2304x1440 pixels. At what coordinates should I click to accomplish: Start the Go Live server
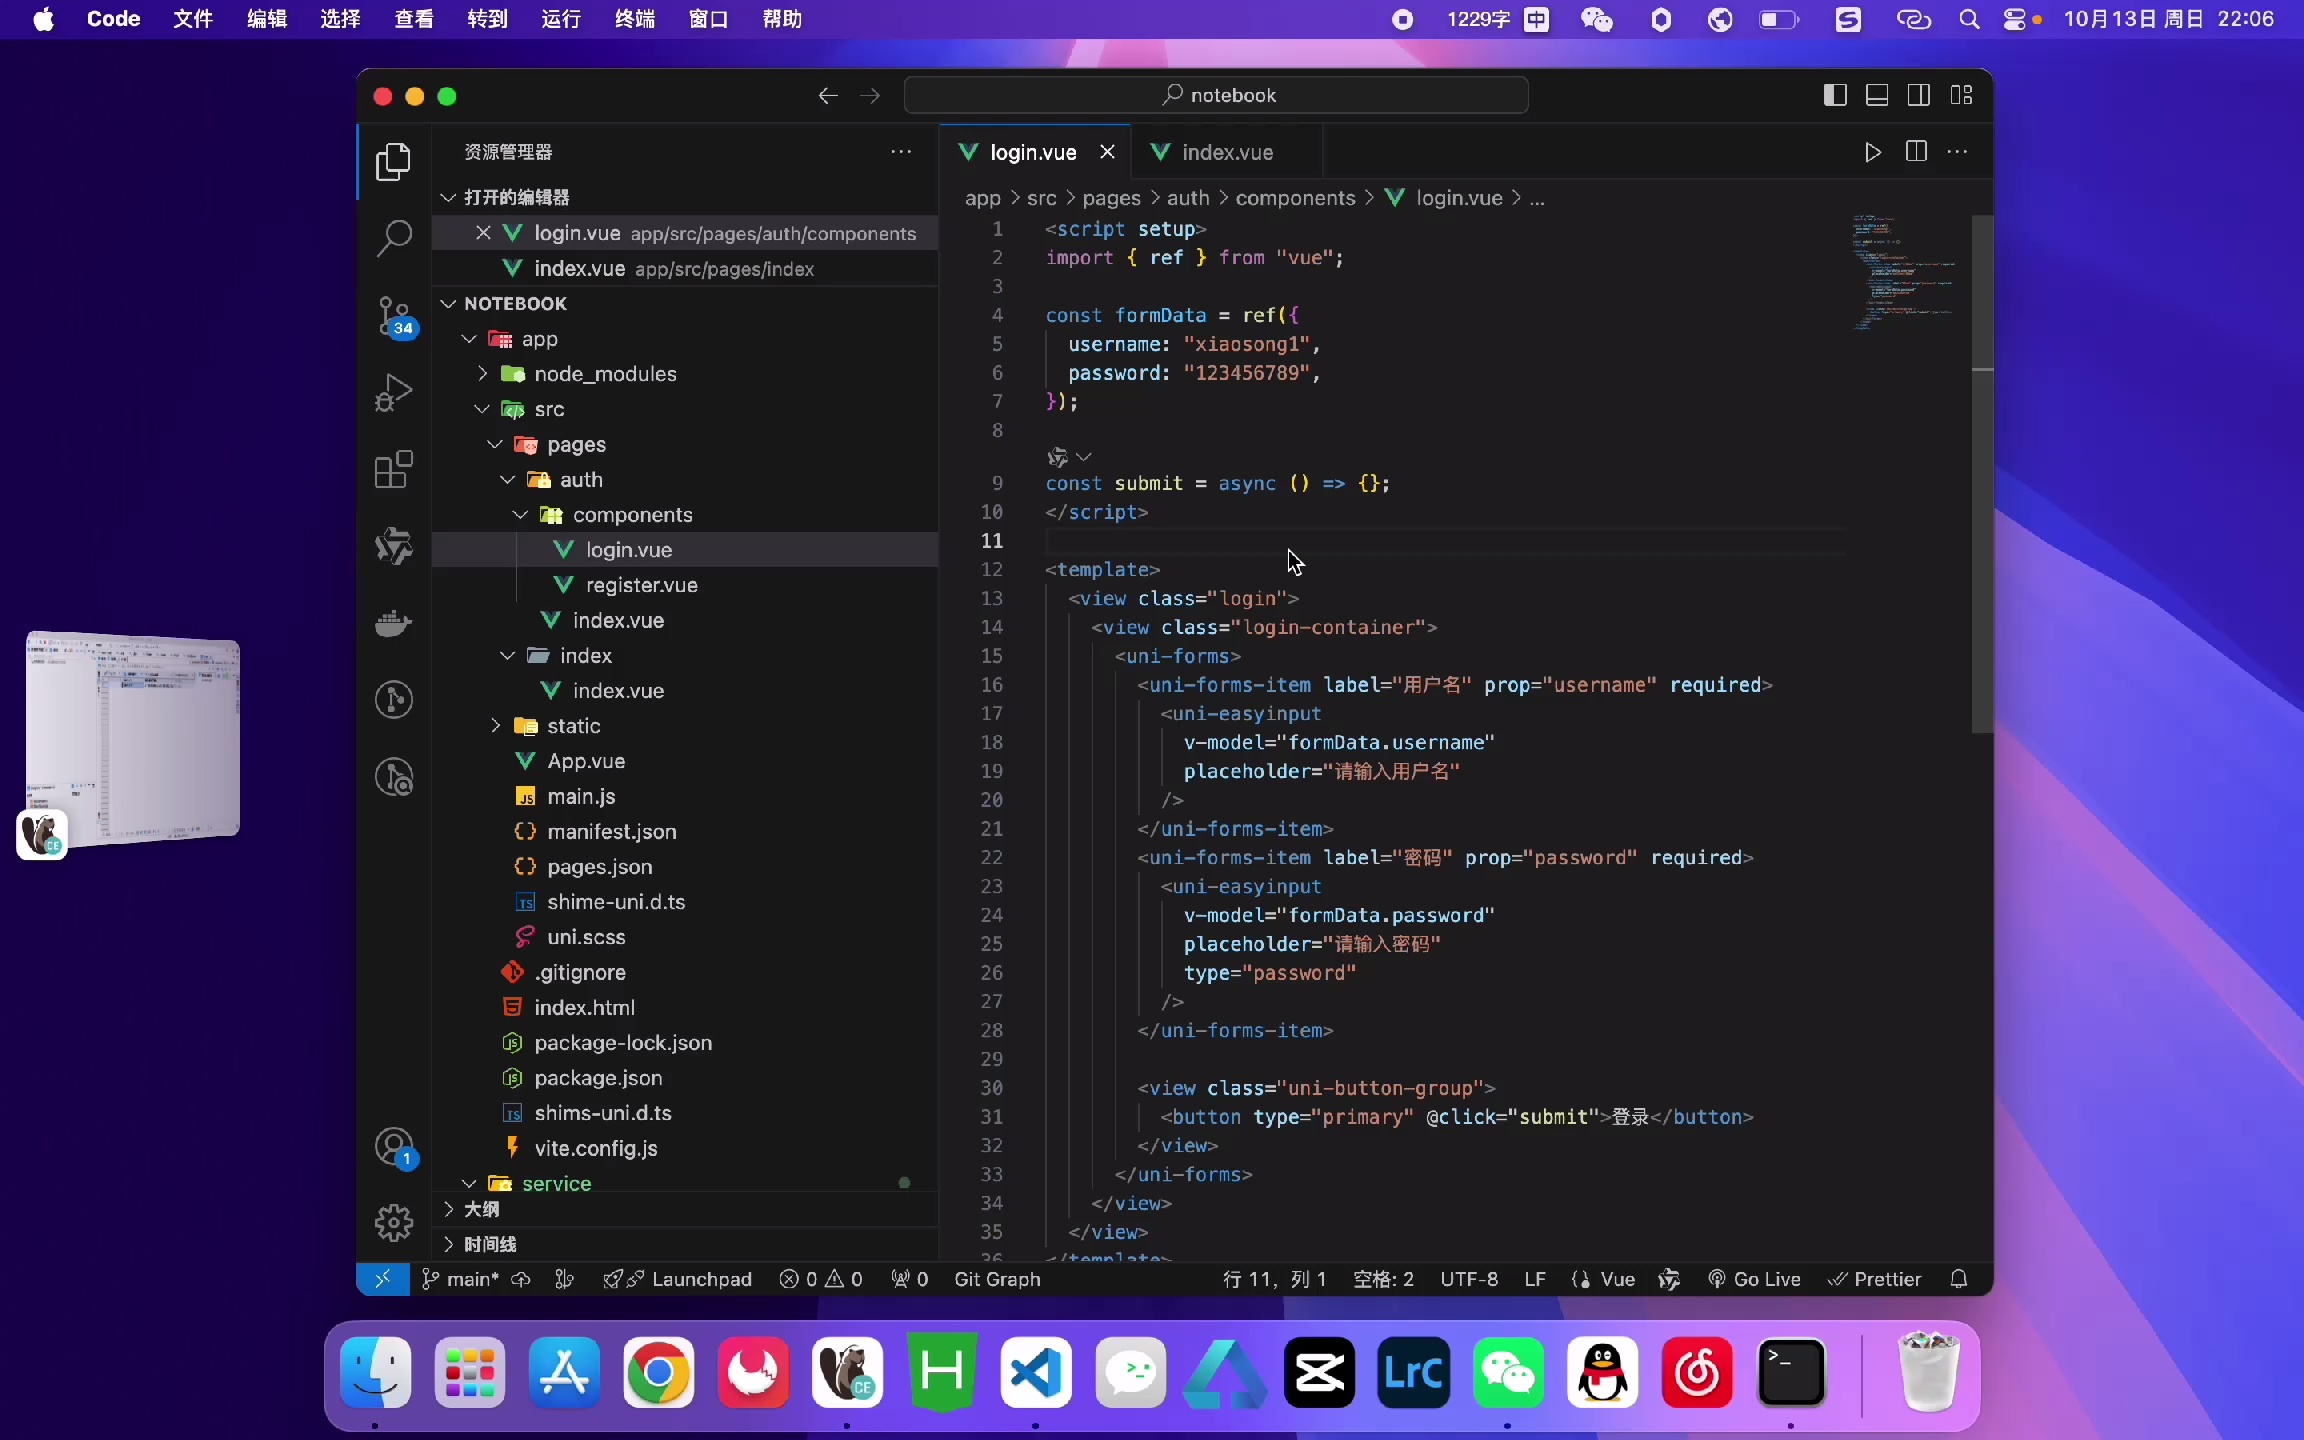pyautogui.click(x=1753, y=1279)
